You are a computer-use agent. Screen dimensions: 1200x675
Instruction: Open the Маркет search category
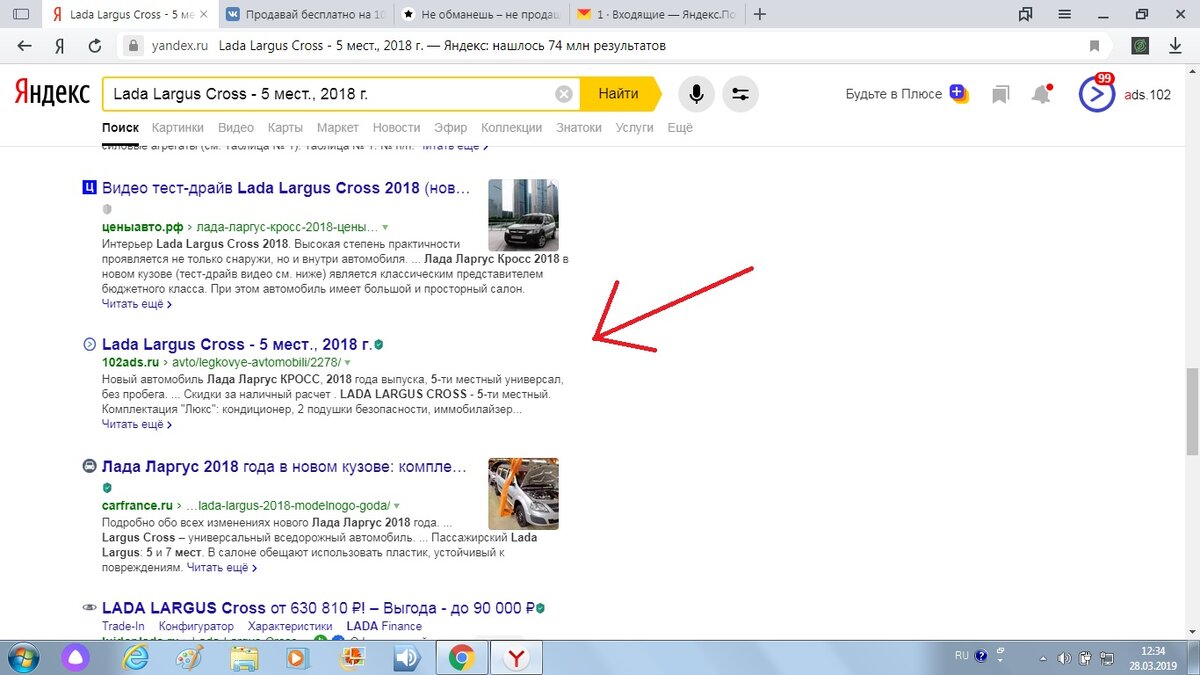click(x=337, y=127)
